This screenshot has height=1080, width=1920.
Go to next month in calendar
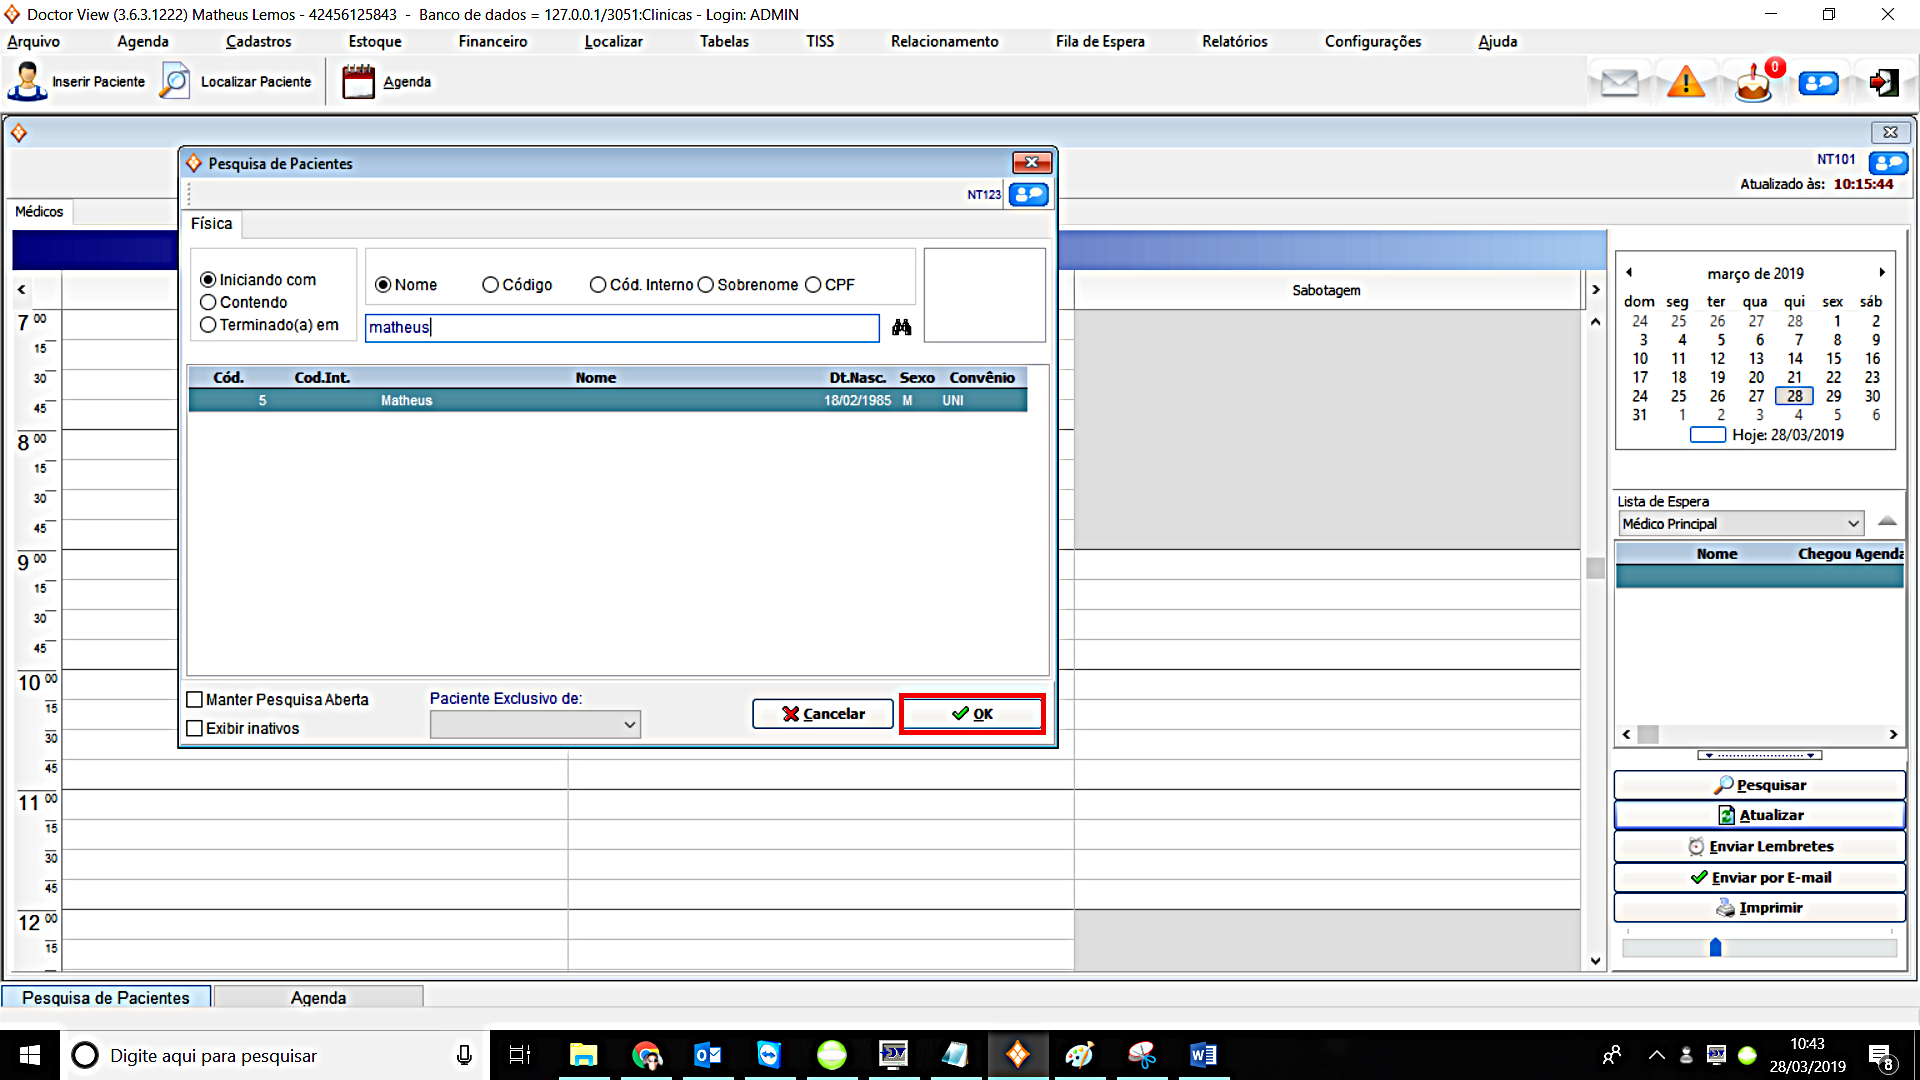1881,273
